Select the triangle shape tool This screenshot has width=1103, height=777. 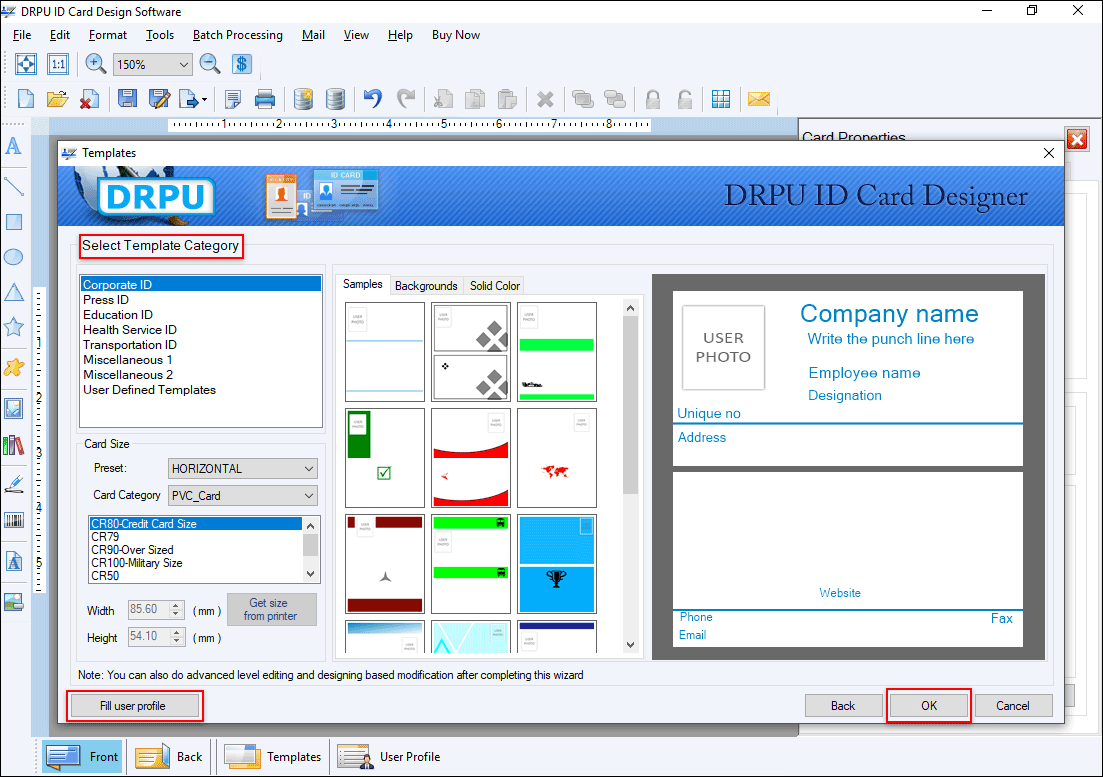(x=14, y=292)
